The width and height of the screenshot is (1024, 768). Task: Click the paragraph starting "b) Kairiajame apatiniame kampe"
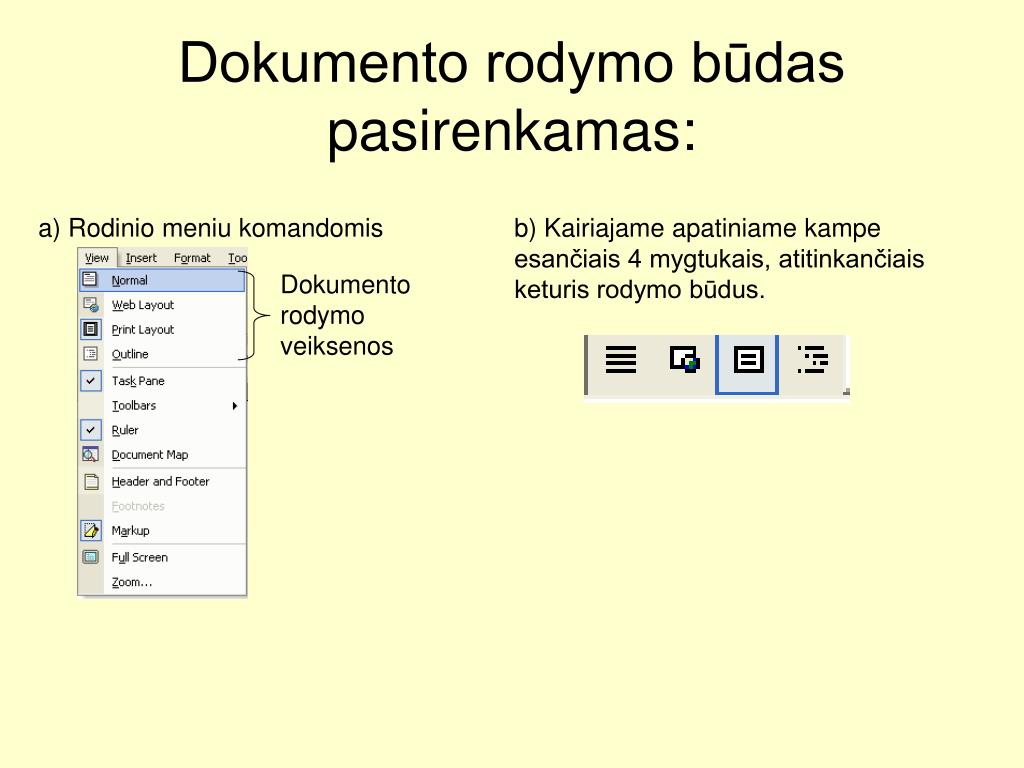click(x=719, y=259)
